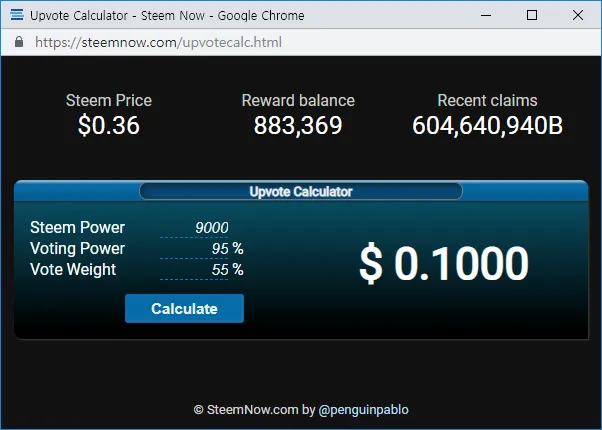Click the Calculate button
Image resolution: width=602 pixels, height=430 pixels.
point(184,308)
